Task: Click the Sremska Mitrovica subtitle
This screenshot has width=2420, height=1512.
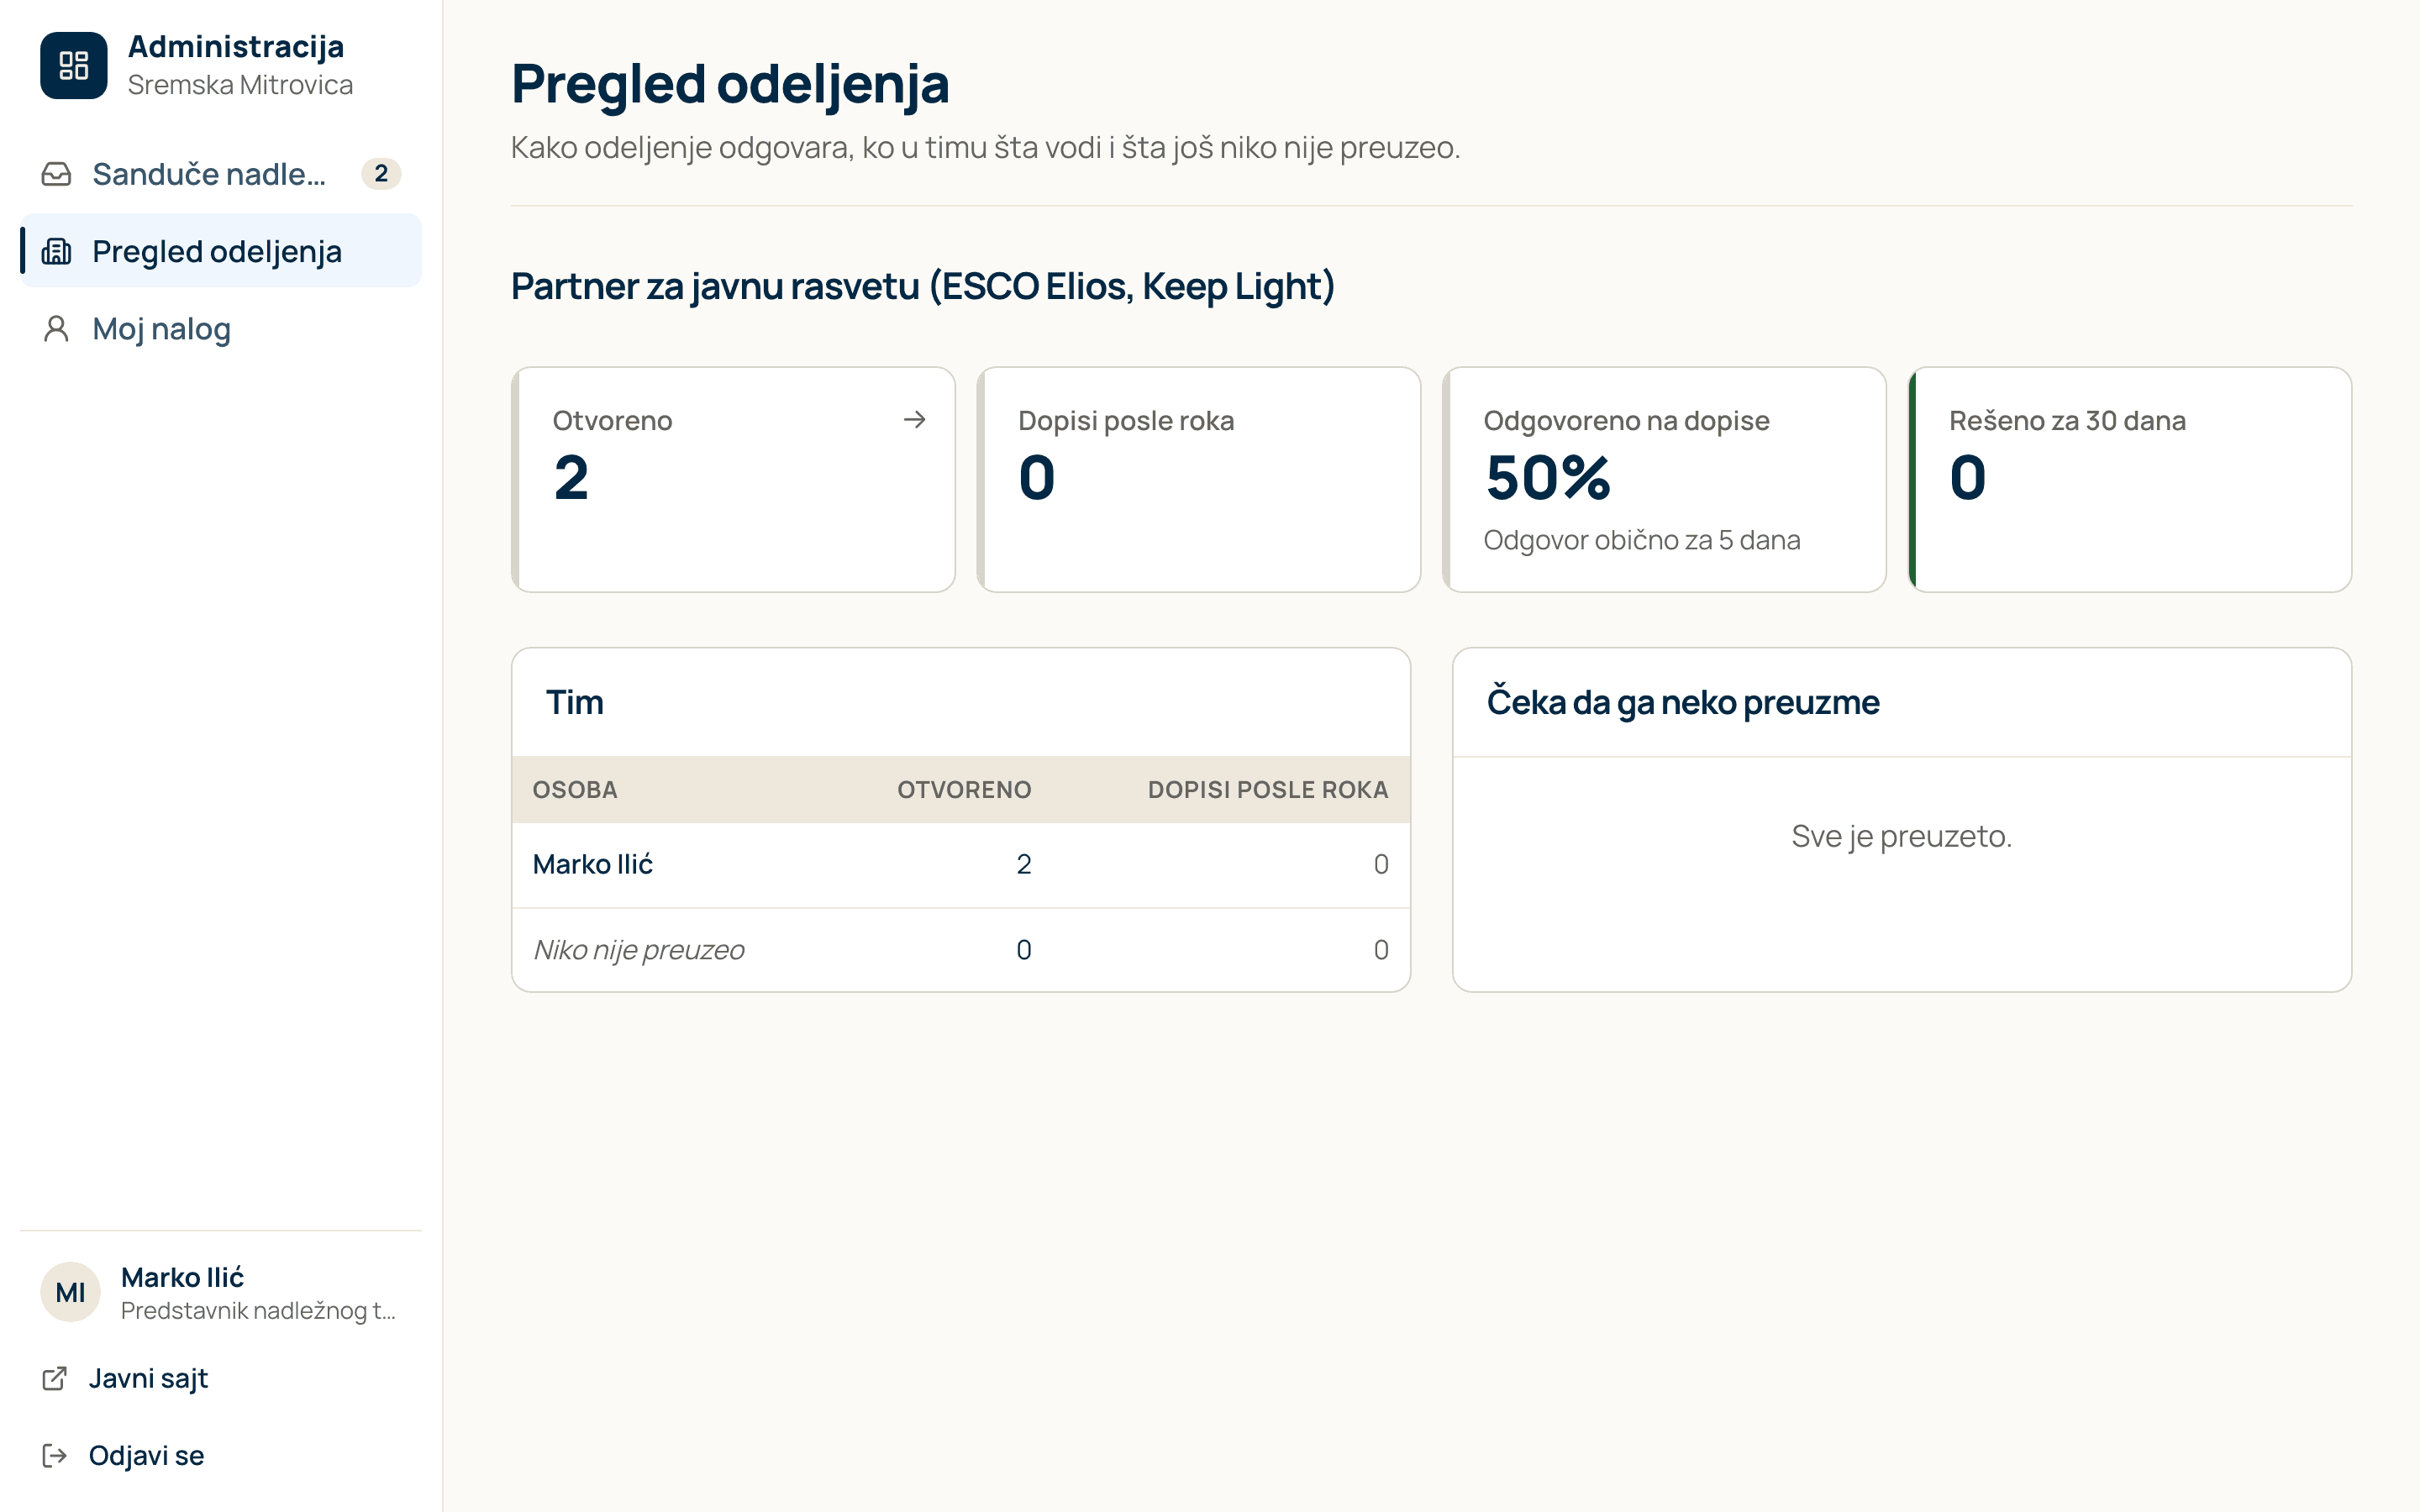Action: pos(240,85)
